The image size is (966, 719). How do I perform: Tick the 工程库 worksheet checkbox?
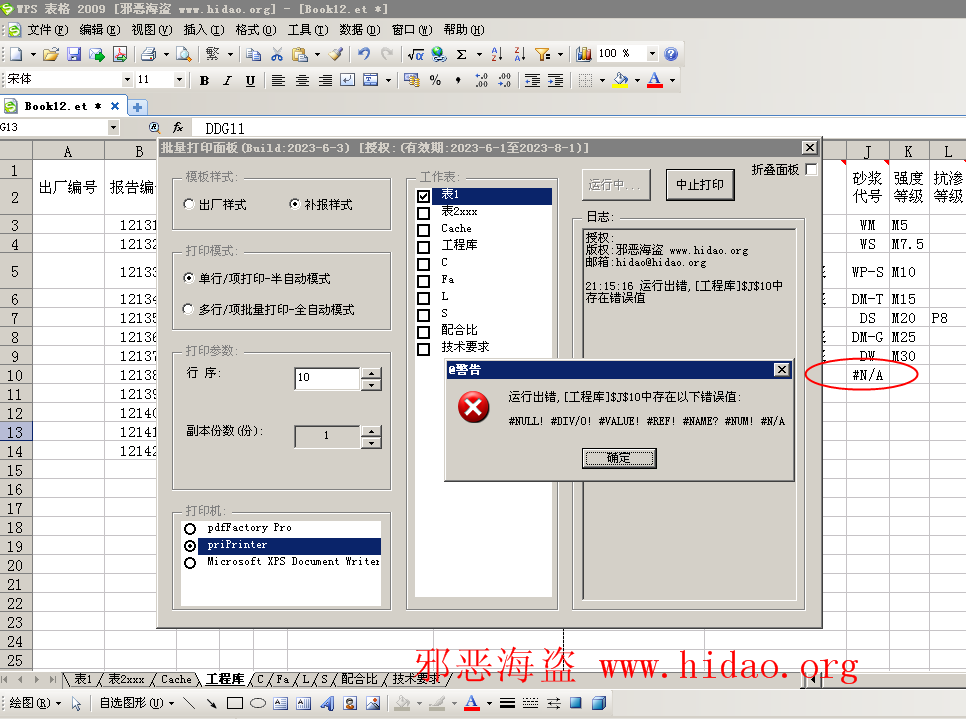(x=423, y=247)
